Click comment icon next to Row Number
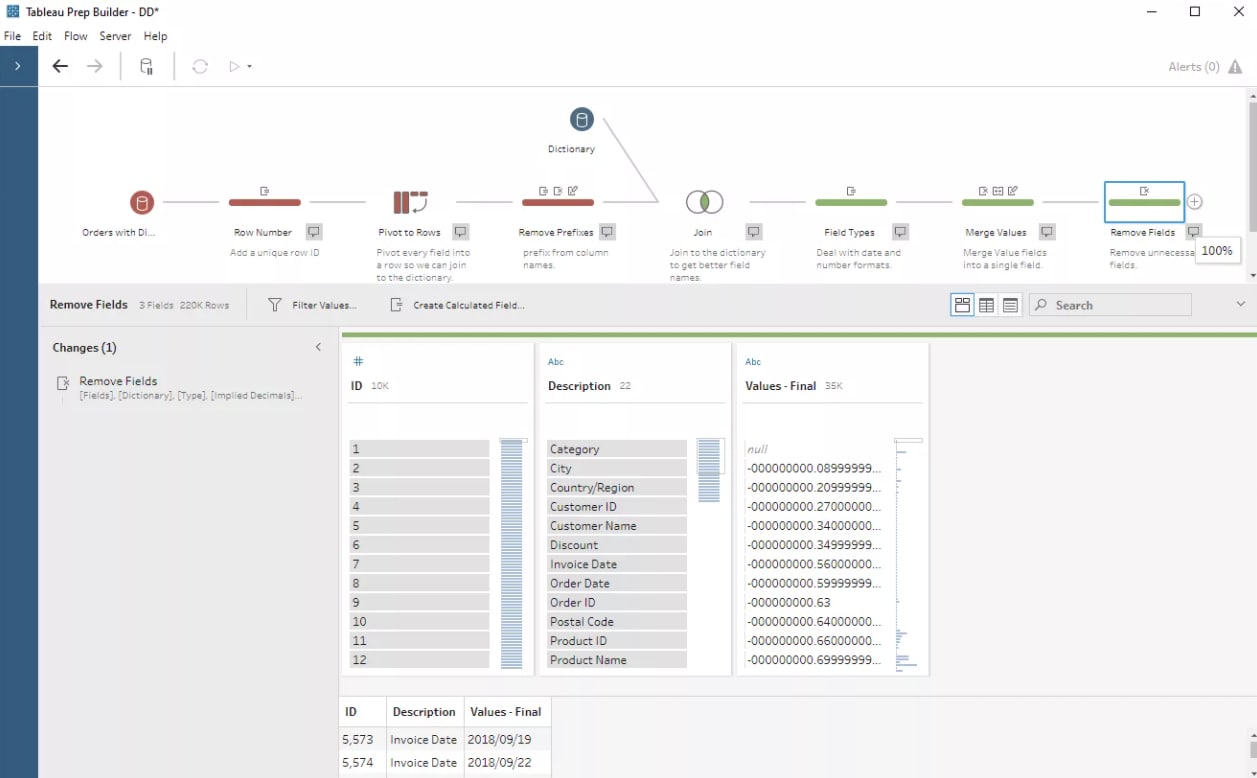Viewport: 1257px width, 778px height. coord(314,232)
